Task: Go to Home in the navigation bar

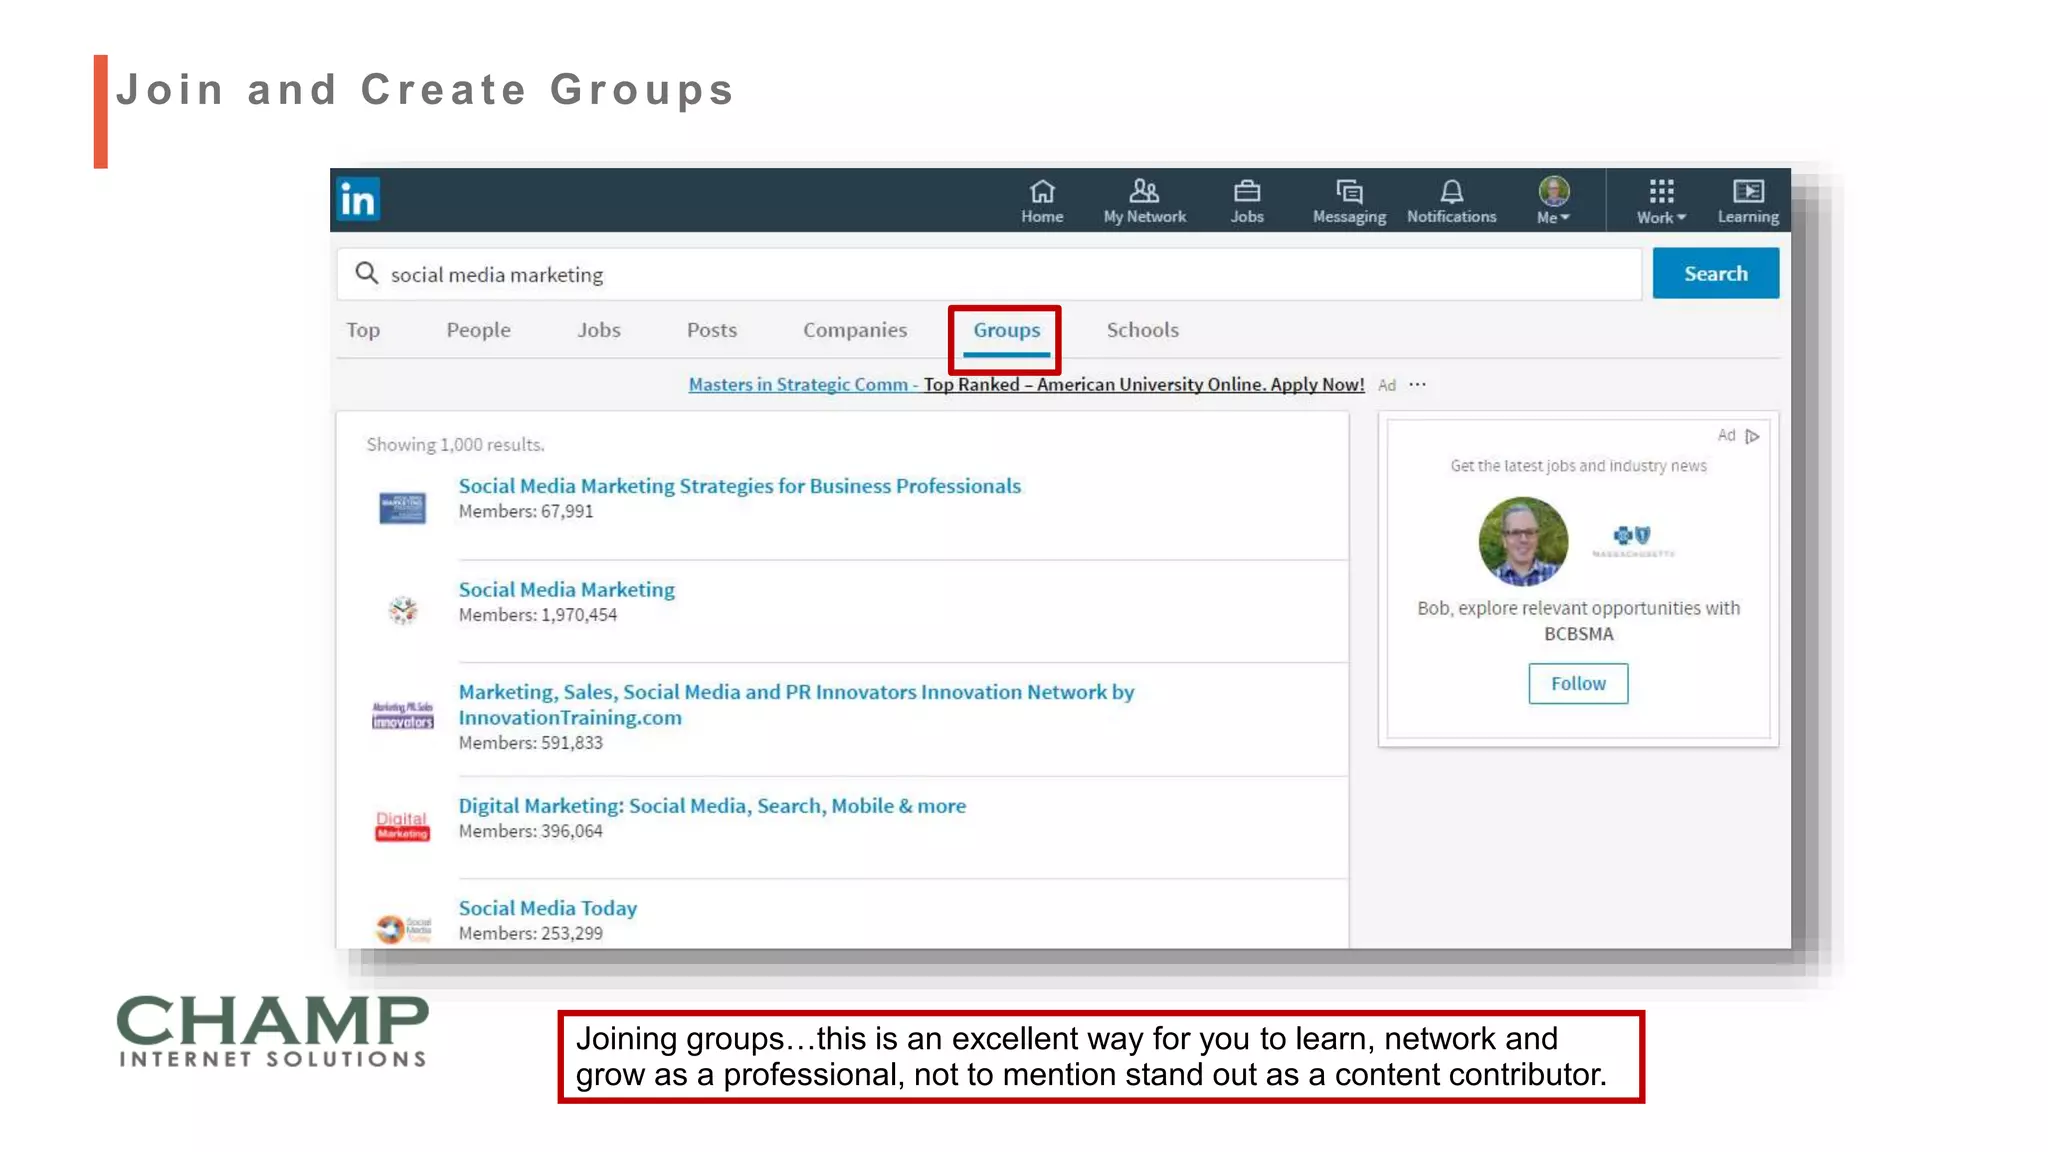Action: (x=1042, y=201)
